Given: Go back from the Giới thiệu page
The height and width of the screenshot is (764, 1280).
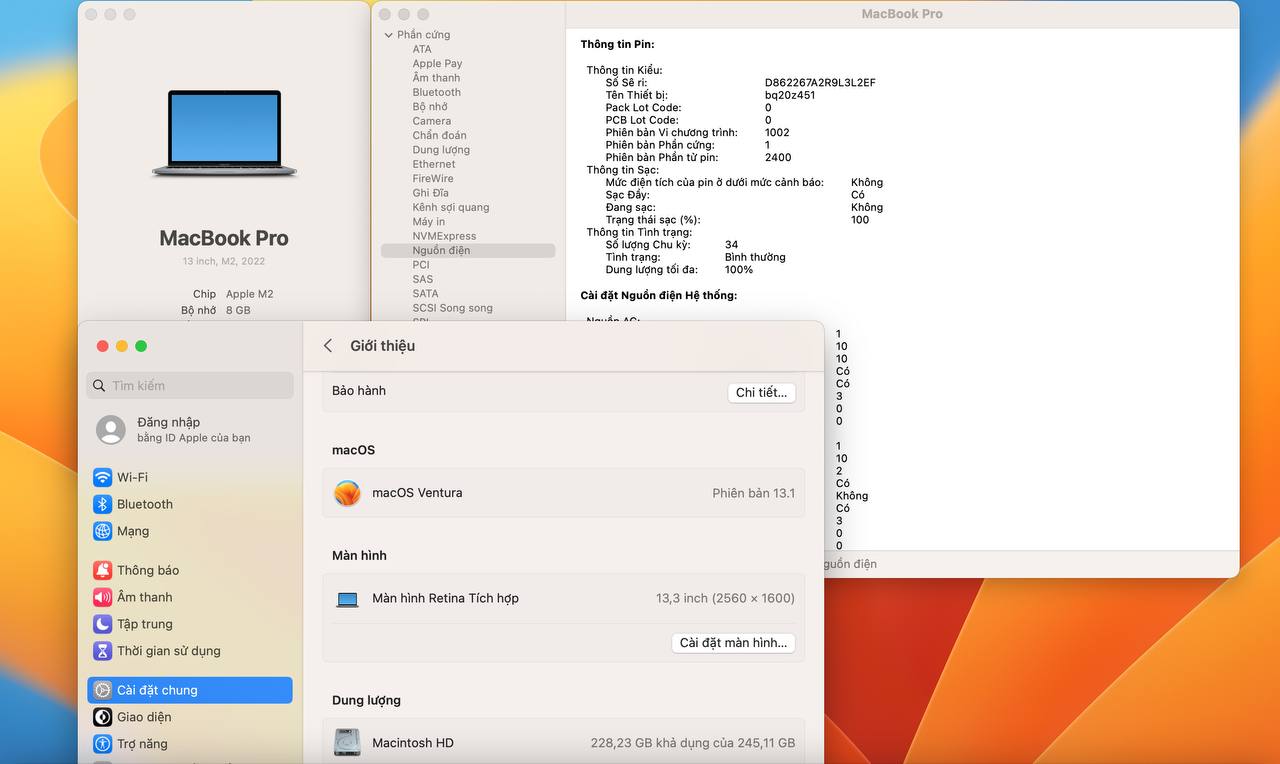Looking at the screenshot, I should tap(327, 346).
